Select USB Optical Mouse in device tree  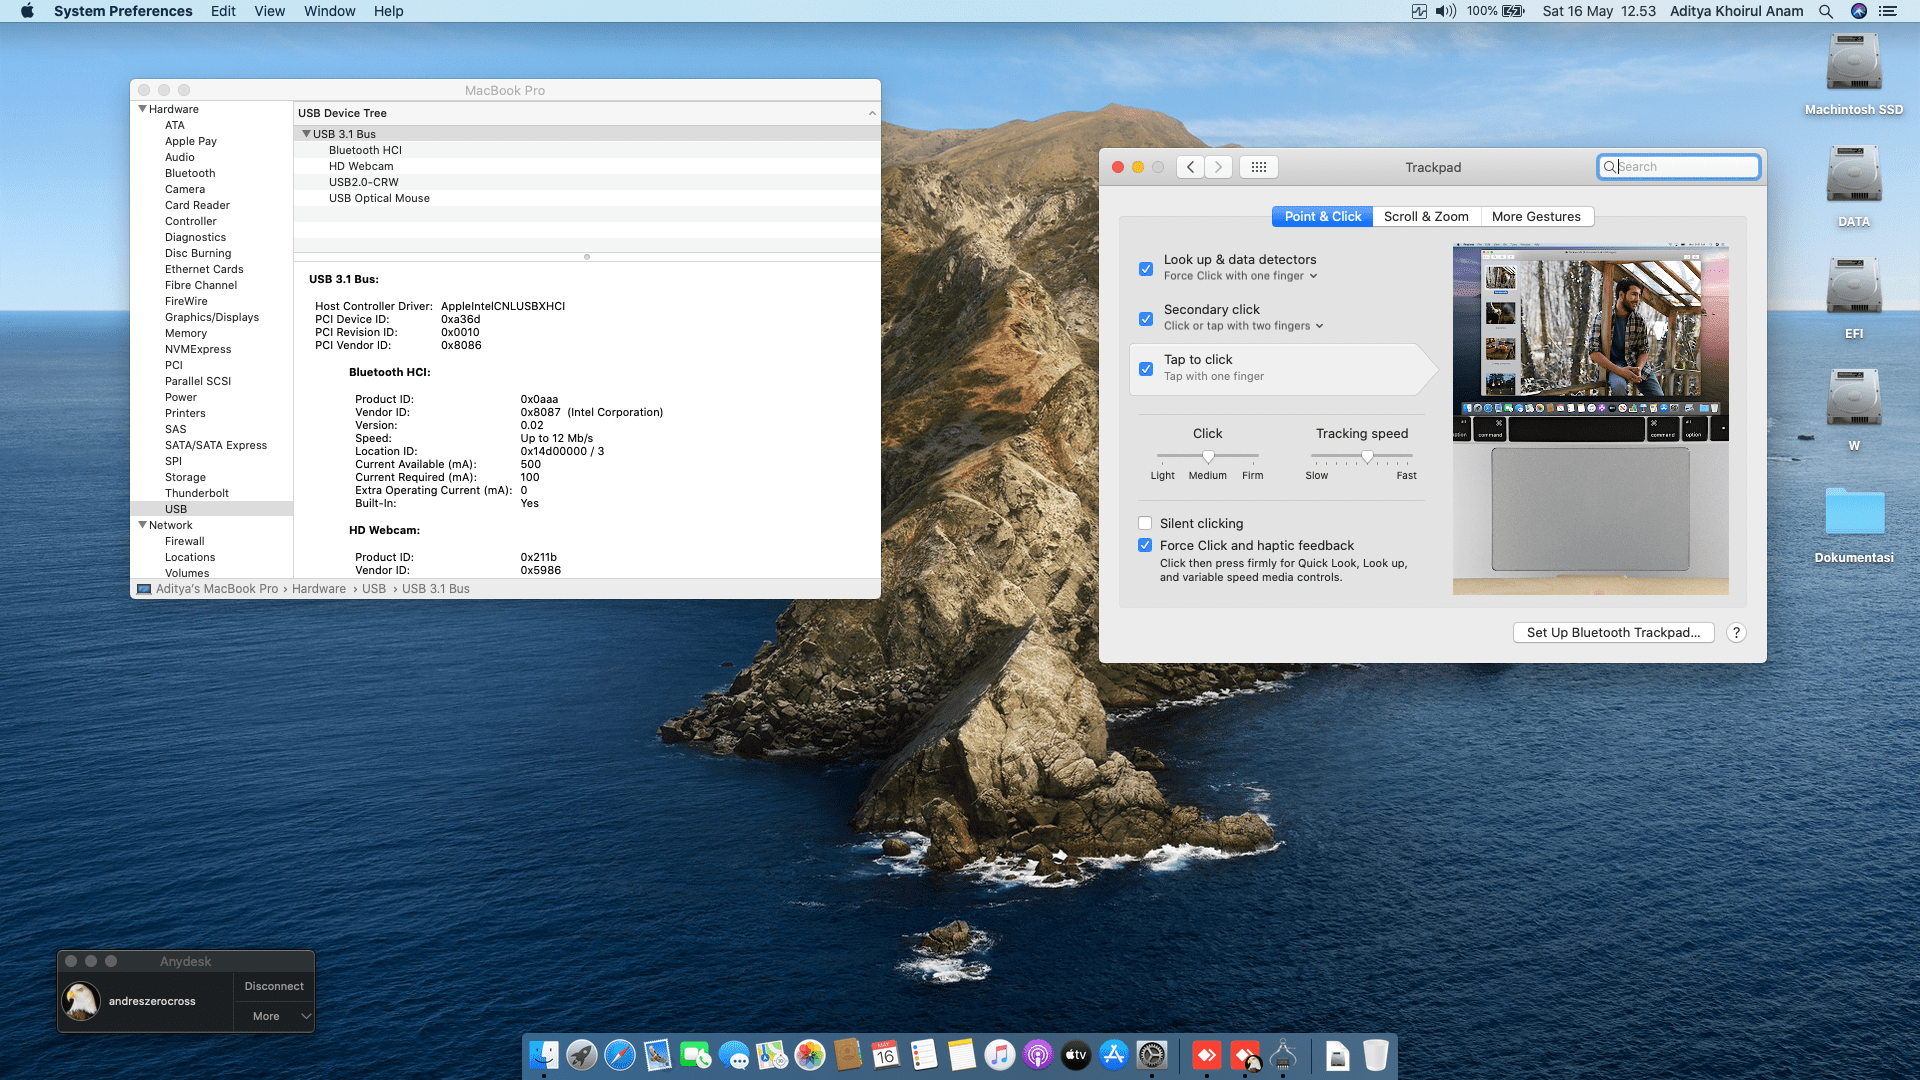(587, 198)
